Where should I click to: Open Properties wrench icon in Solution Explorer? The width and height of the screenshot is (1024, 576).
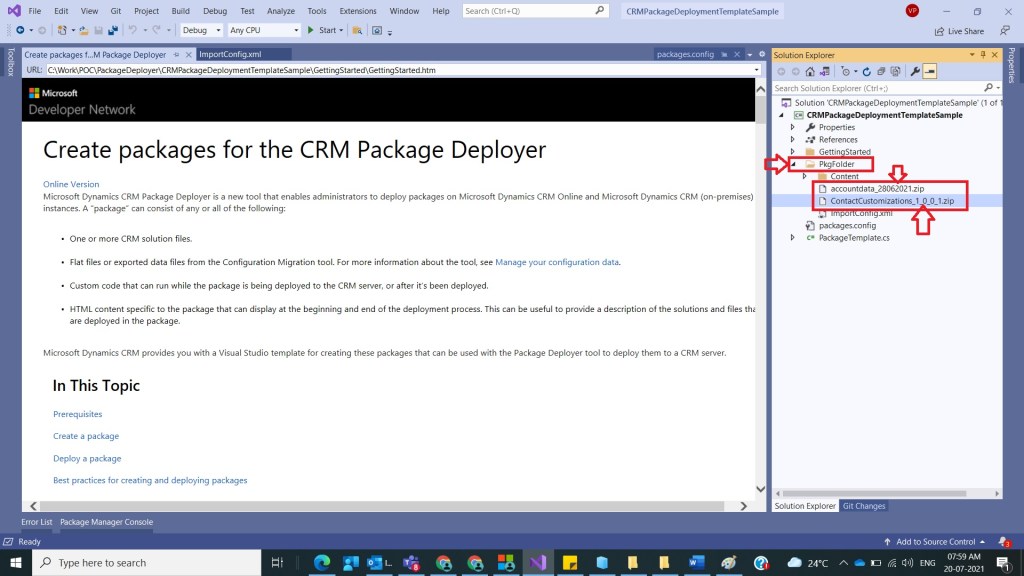[x=913, y=72]
